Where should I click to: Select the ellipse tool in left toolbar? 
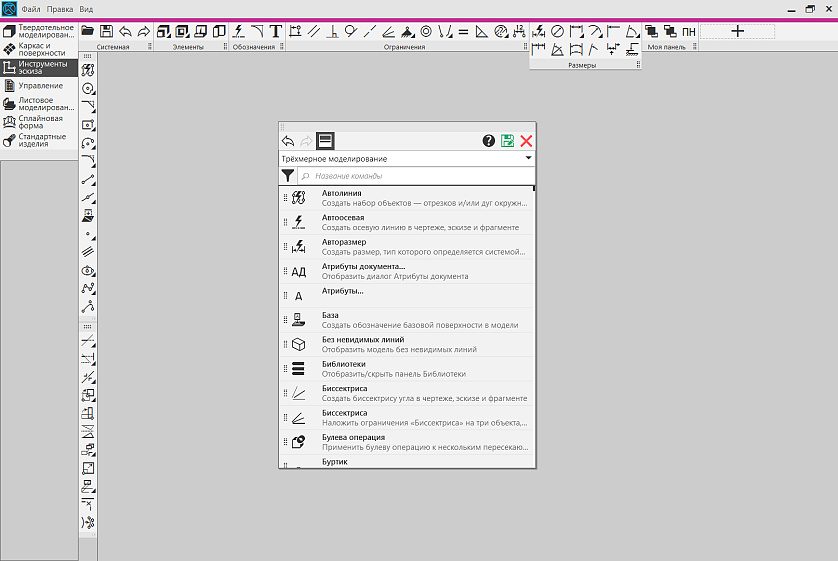point(88,270)
